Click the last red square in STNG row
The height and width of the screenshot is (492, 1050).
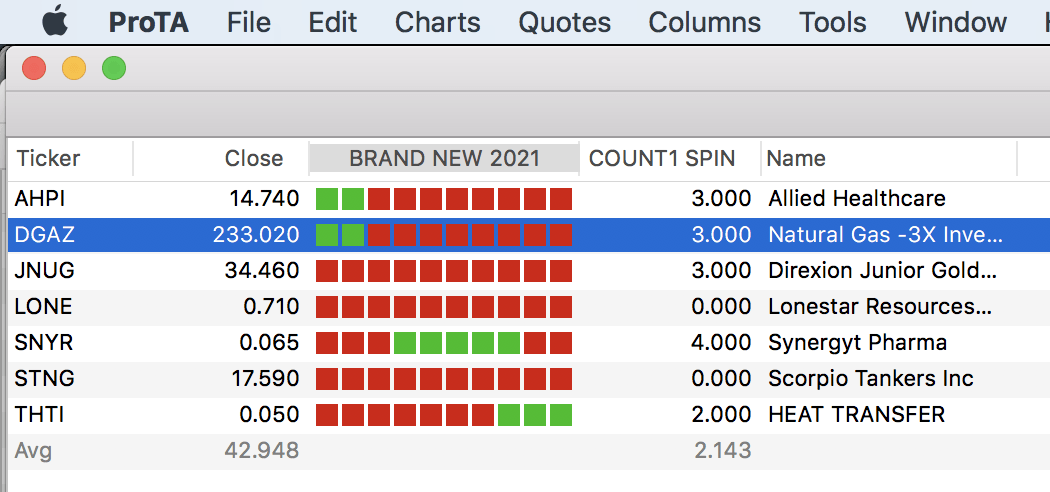[x=561, y=379]
